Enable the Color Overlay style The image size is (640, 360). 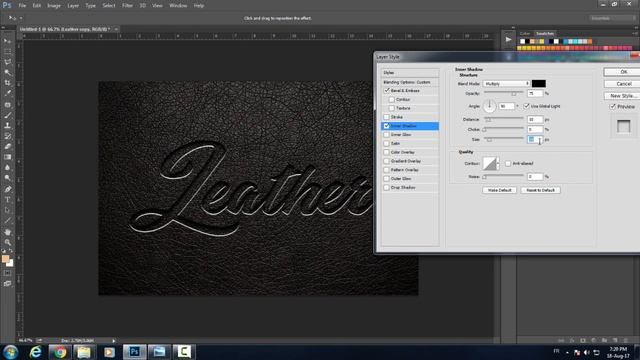tap(387, 152)
